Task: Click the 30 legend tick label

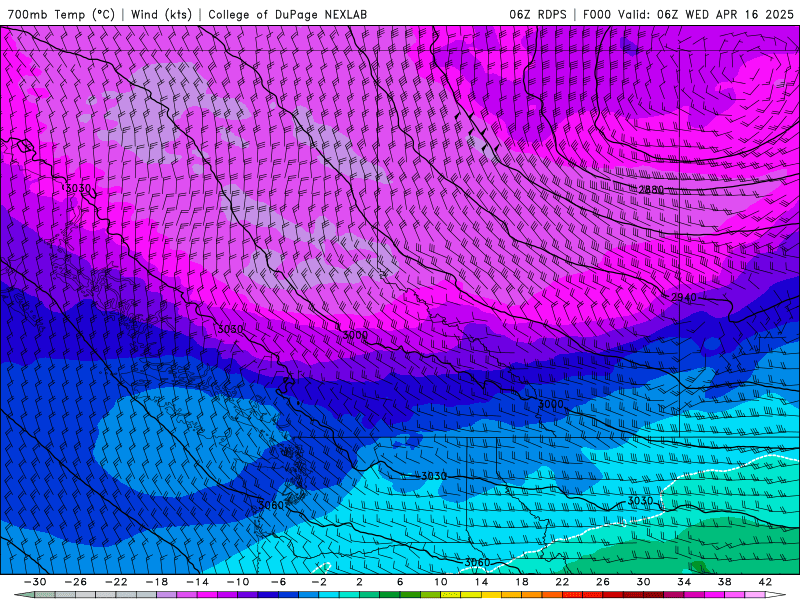Action: coord(643,582)
